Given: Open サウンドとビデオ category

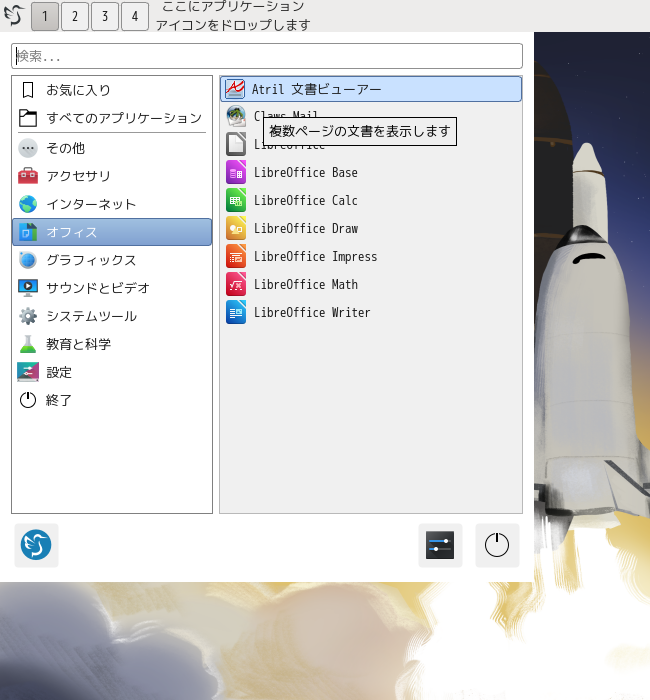Looking at the screenshot, I should tap(112, 288).
